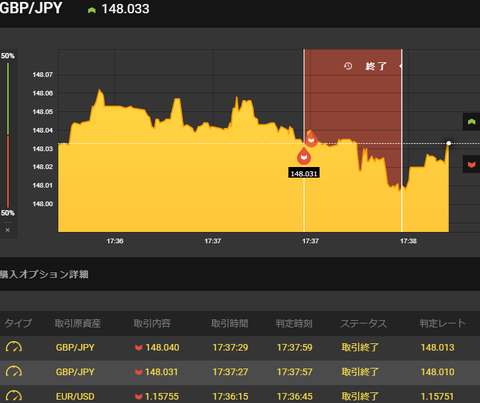Screen dimensions: 480x403
Task: Click the 取引原資産 column header
Action: click(x=78, y=323)
